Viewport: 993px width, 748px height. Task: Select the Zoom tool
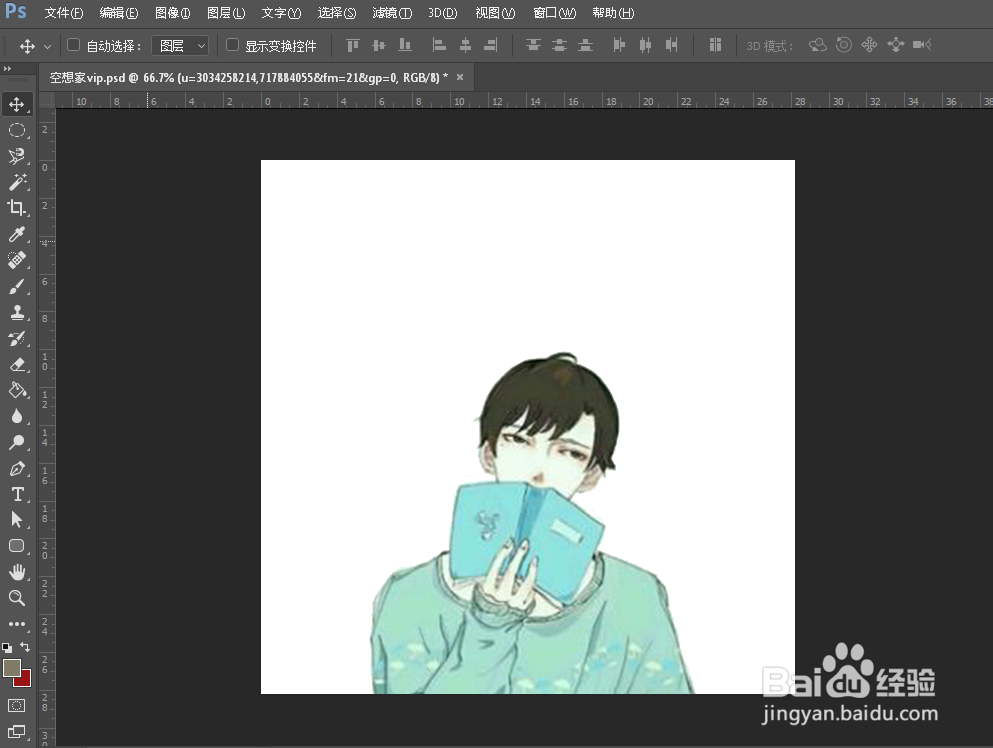point(17,598)
